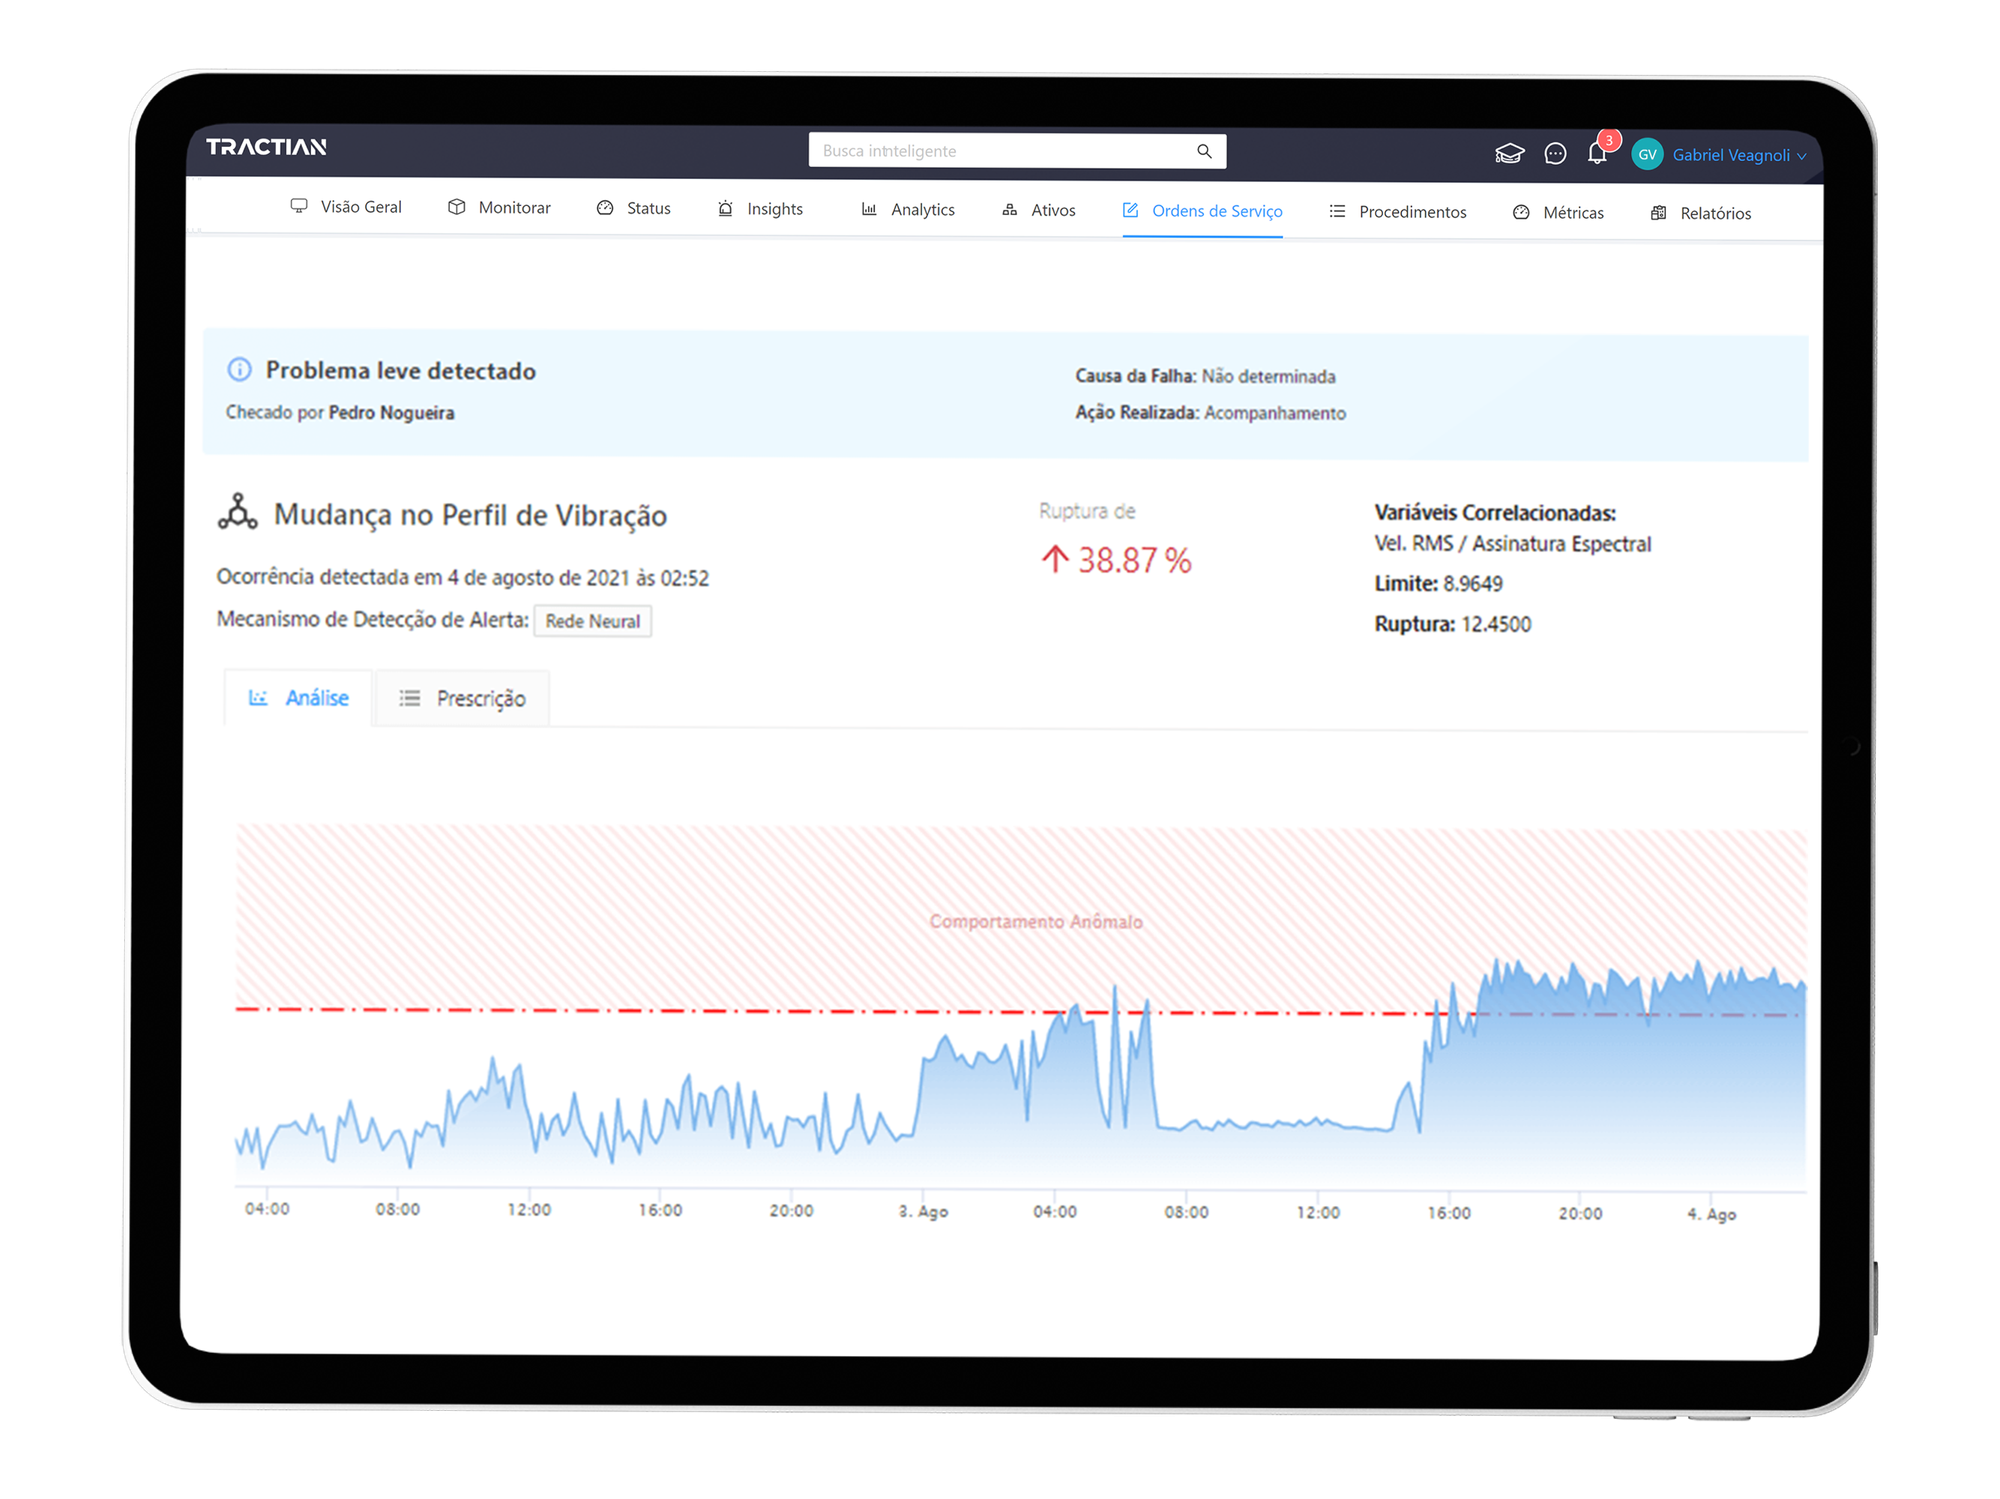Click the GV user avatar
2000x1499 pixels.
[x=1647, y=154]
